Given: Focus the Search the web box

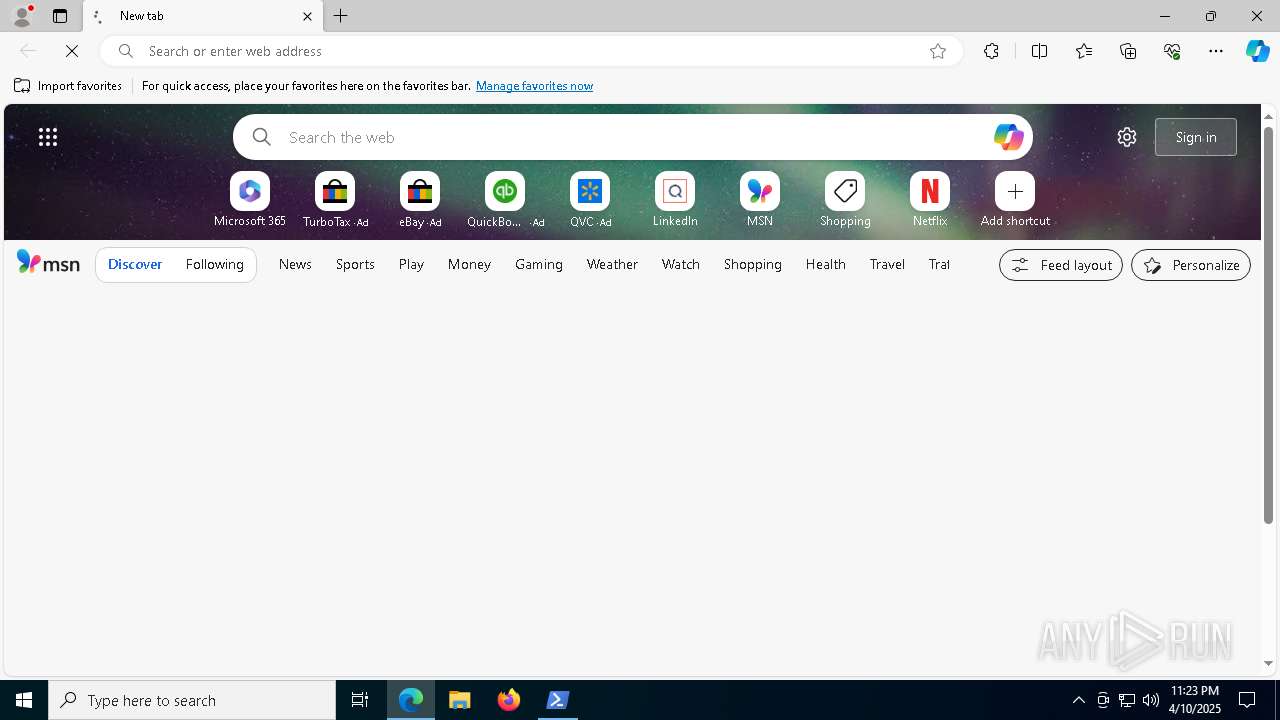Looking at the screenshot, I should [632, 137].
